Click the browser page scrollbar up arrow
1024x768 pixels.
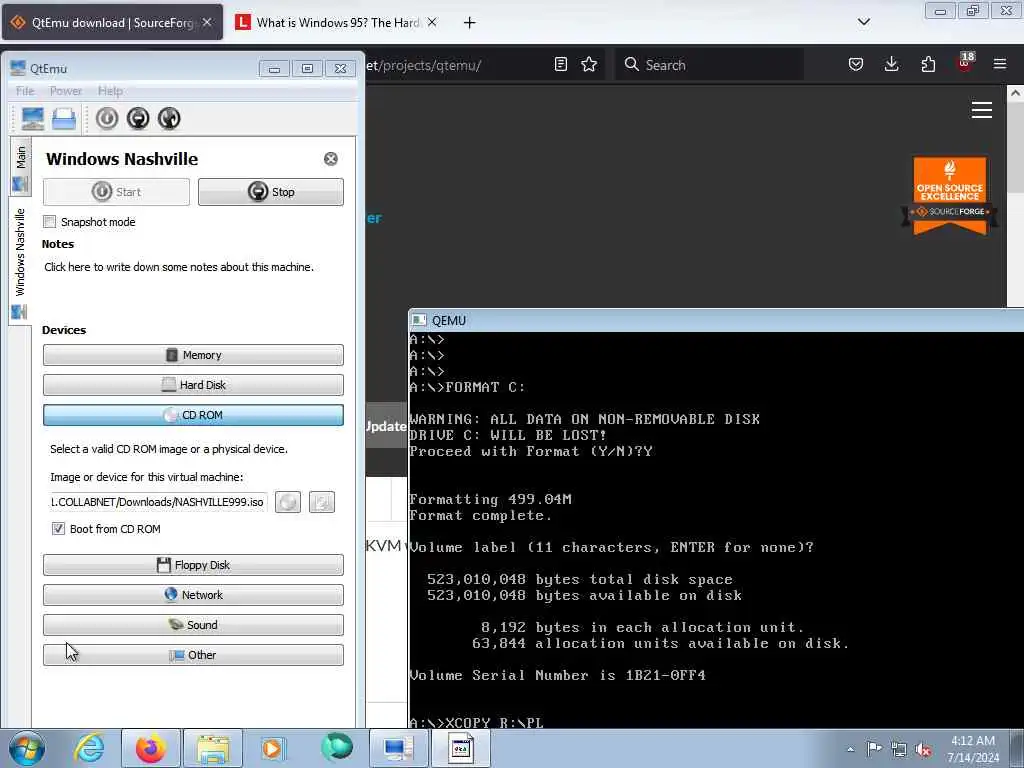1016,93
